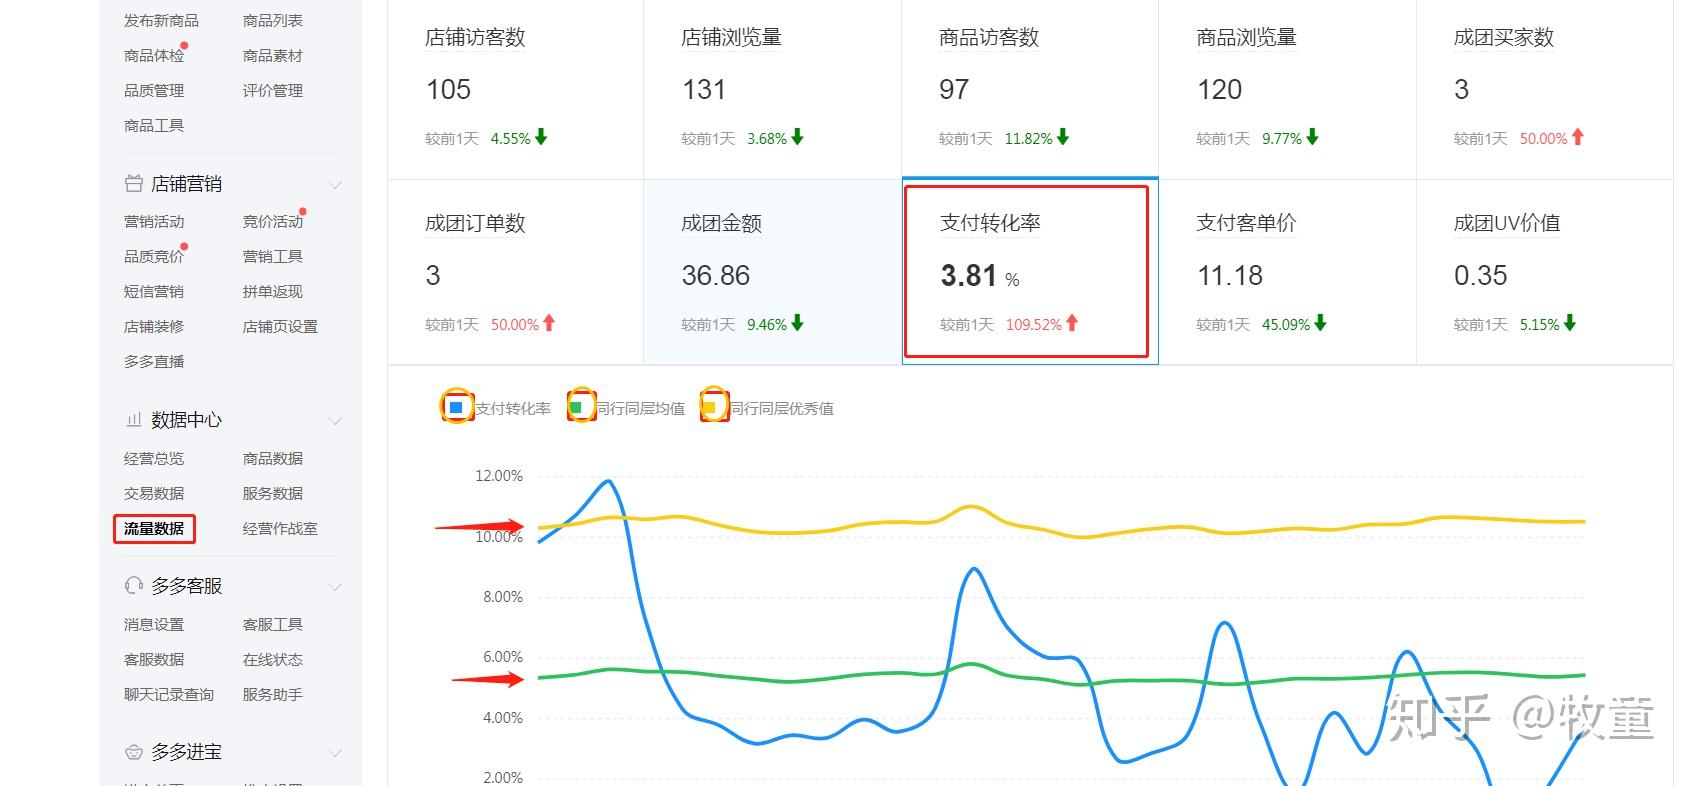The image size is (1697, 786).
Task: Go to 拼单返现 page
Action: tap(273, 292)
